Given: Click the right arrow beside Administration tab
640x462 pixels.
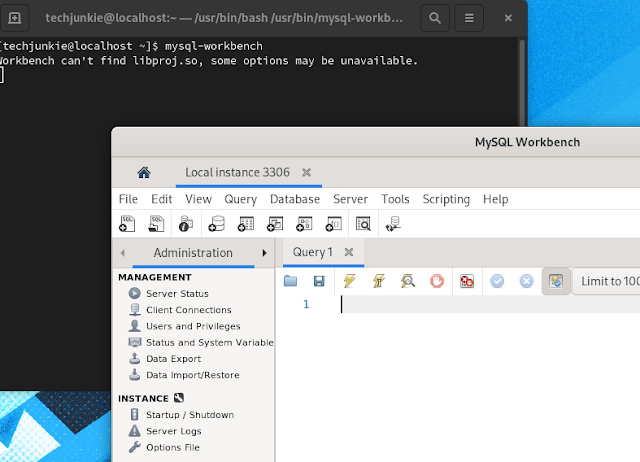Looking at the screenshot, I should click(x=264, y=253).
